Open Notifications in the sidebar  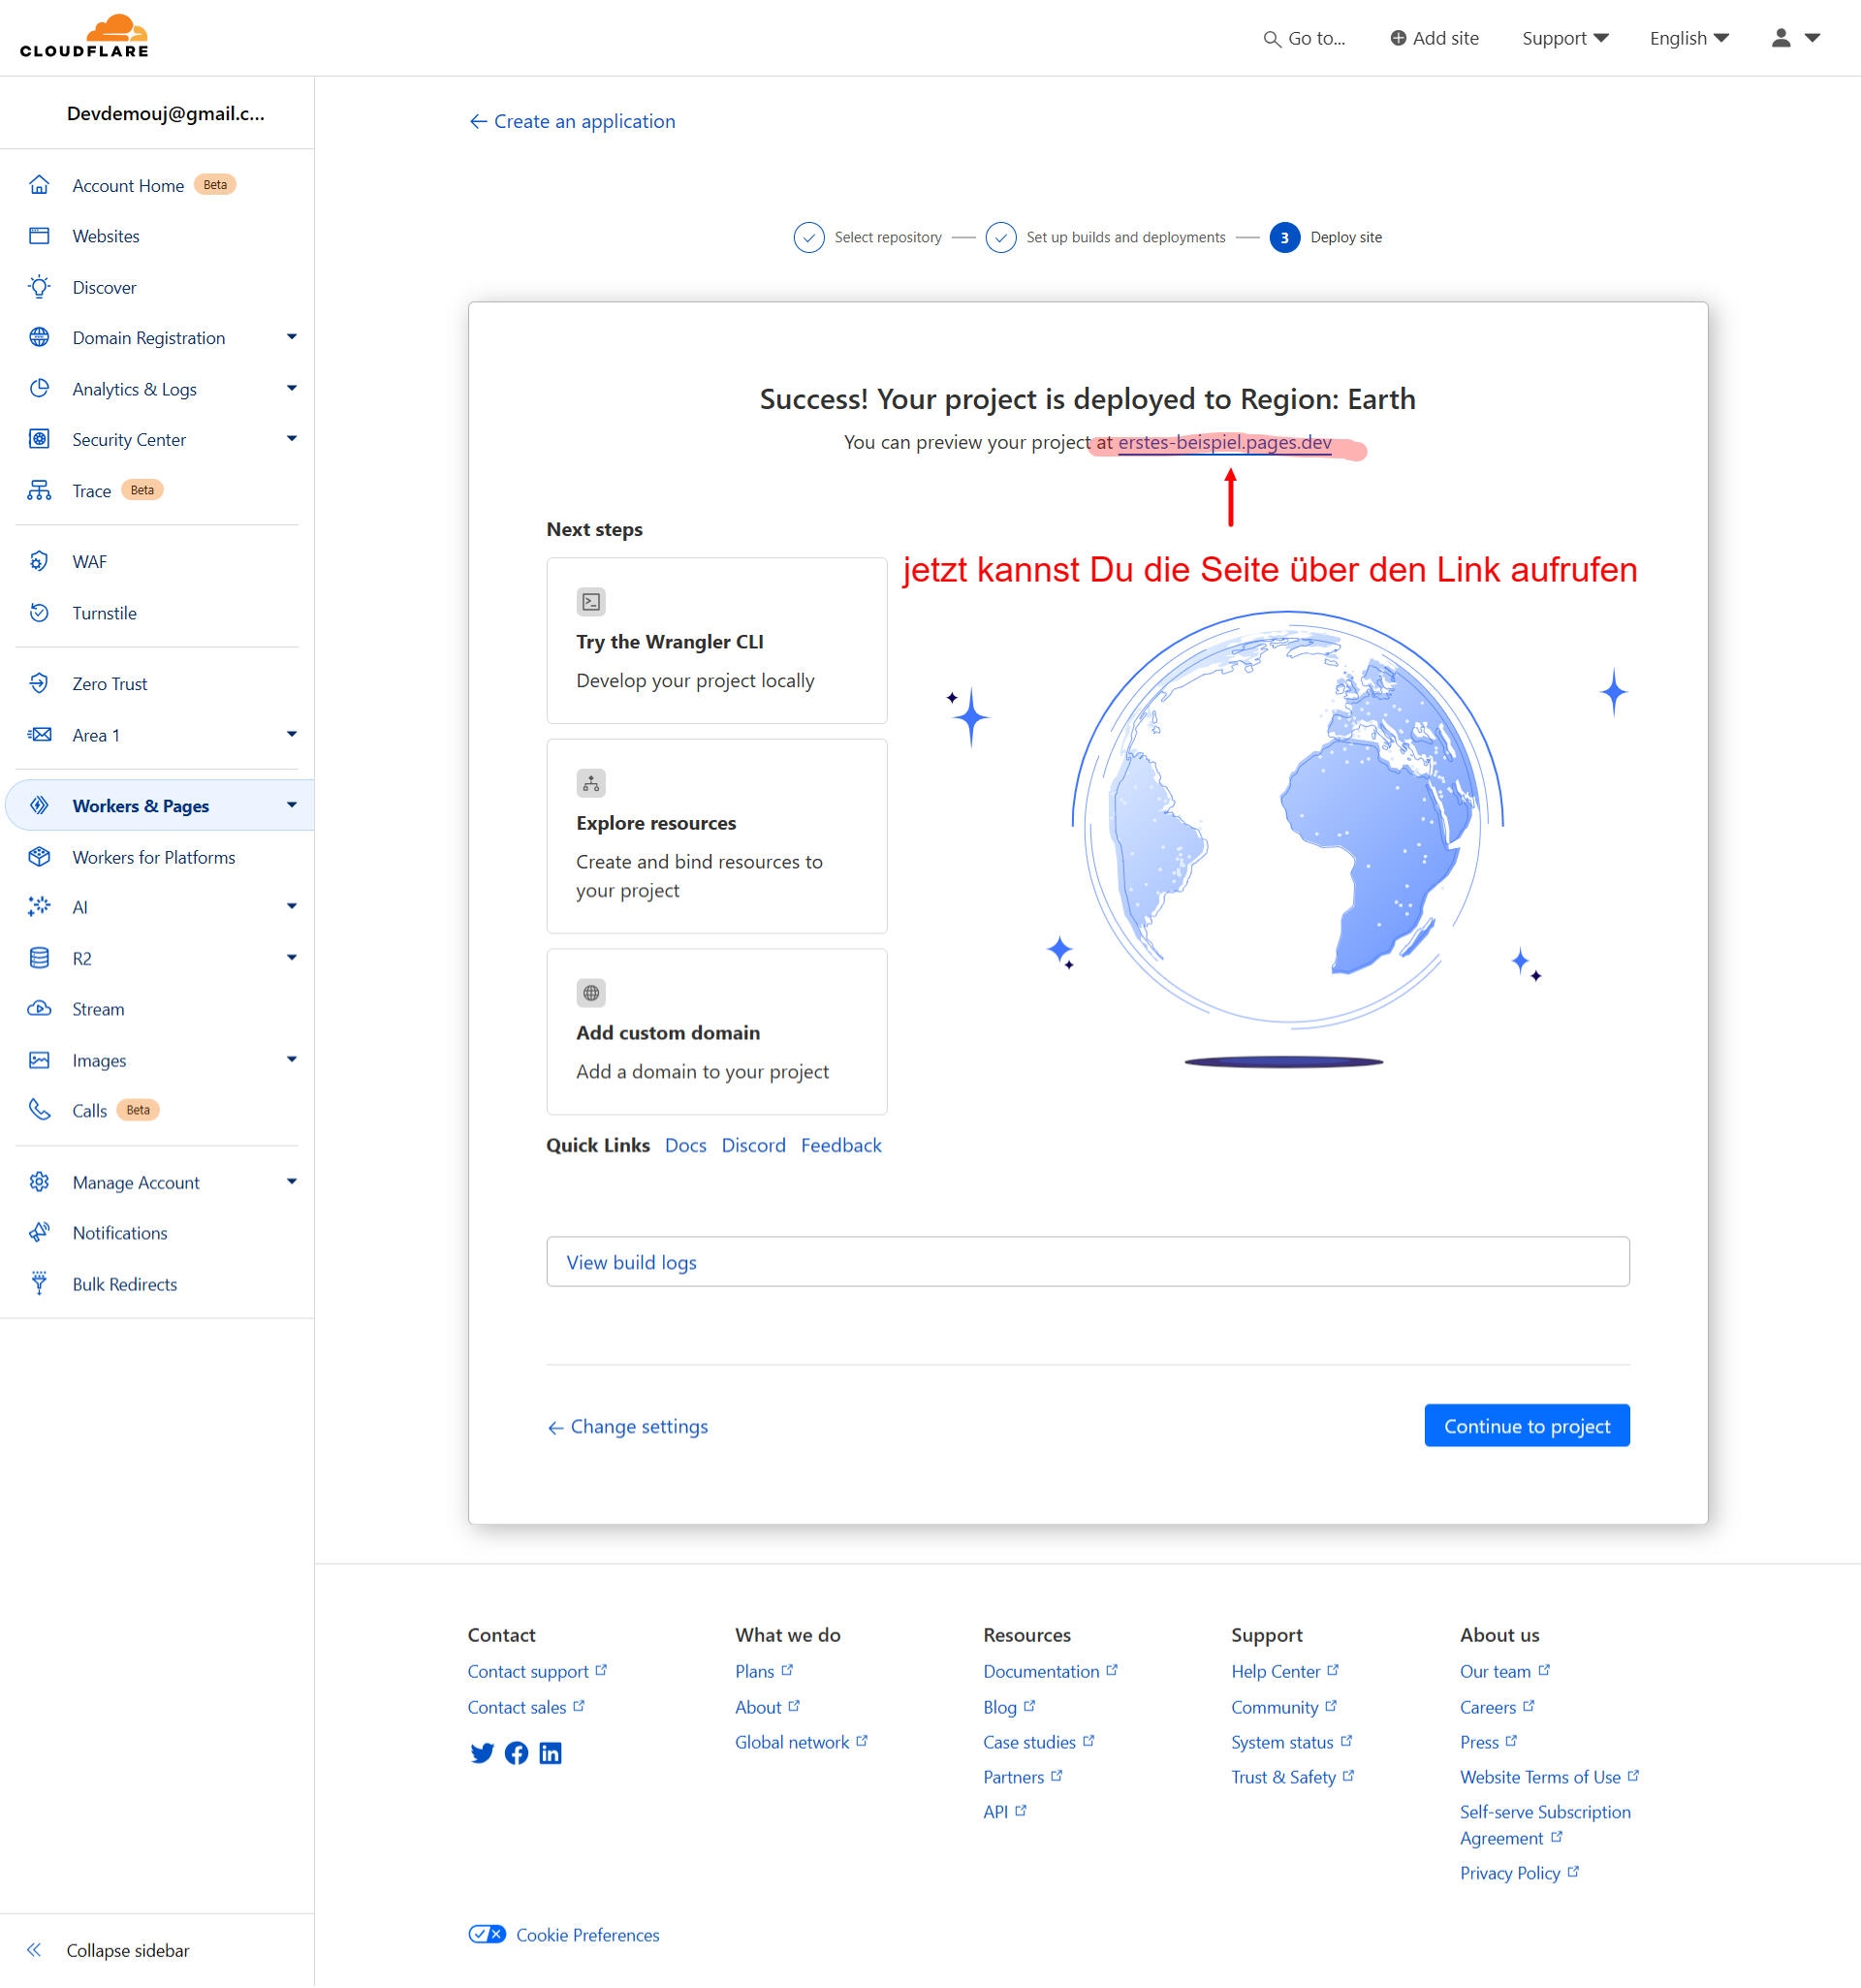point(120,1233)
